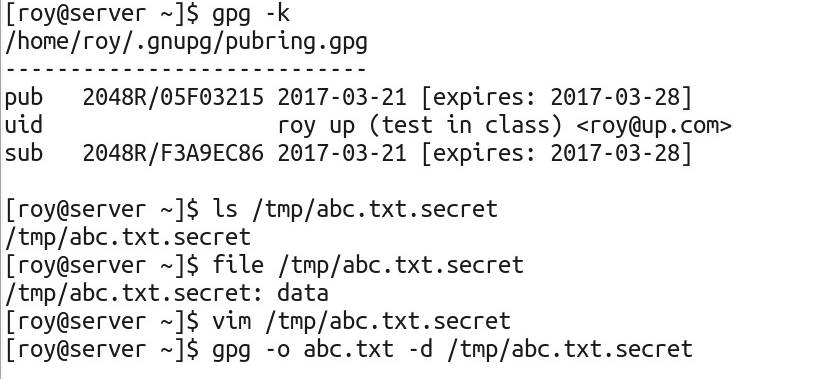Click the sub line expiry date
816x379 pixels.
(x=615, y=154)
